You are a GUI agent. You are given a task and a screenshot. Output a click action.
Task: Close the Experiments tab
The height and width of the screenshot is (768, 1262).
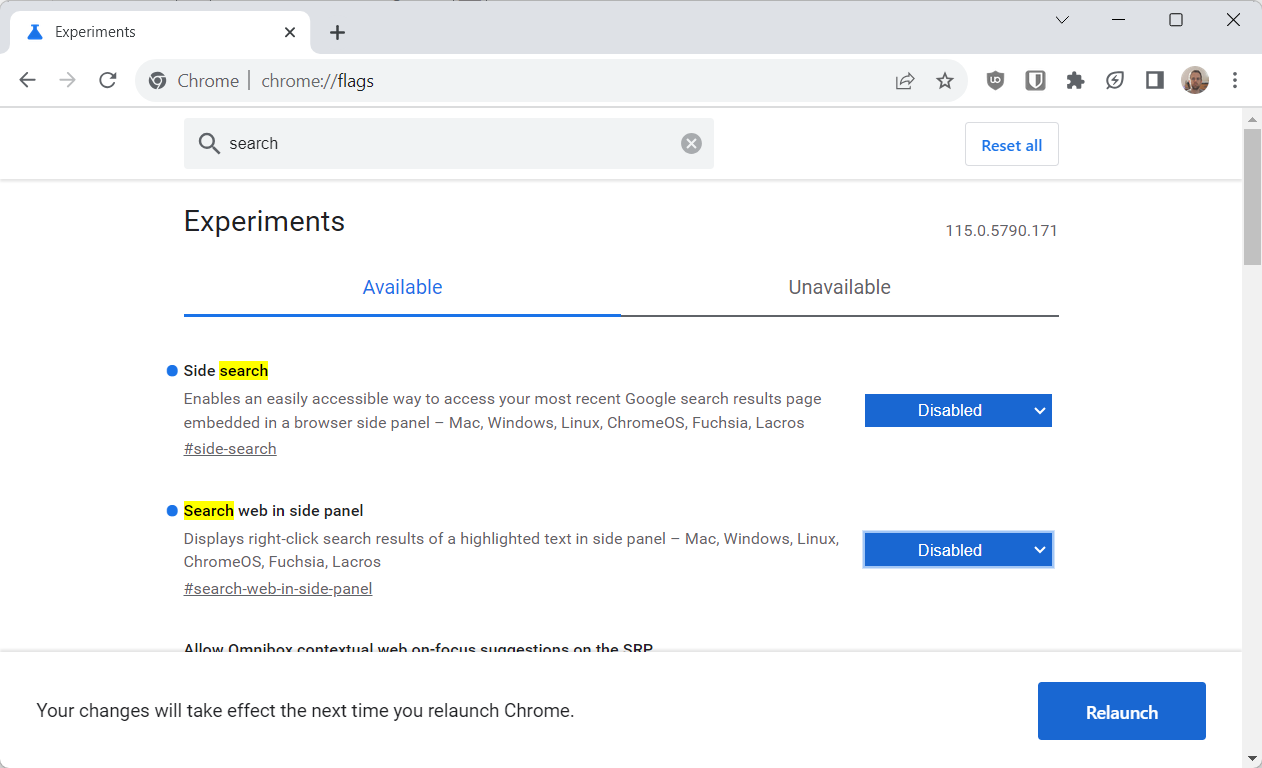[290, 32]
